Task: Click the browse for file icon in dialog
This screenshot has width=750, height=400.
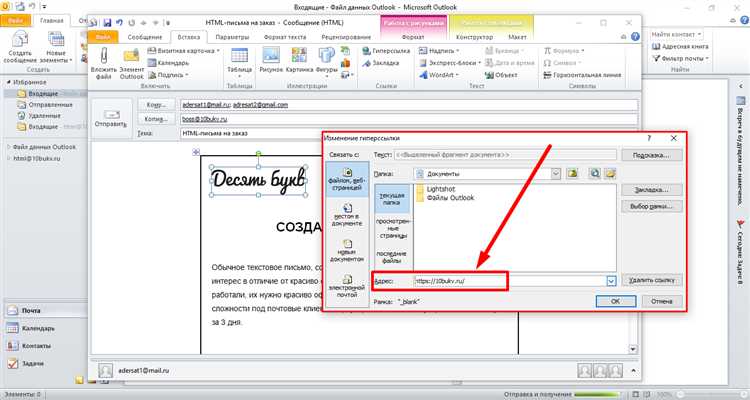Action: [610, 174]
